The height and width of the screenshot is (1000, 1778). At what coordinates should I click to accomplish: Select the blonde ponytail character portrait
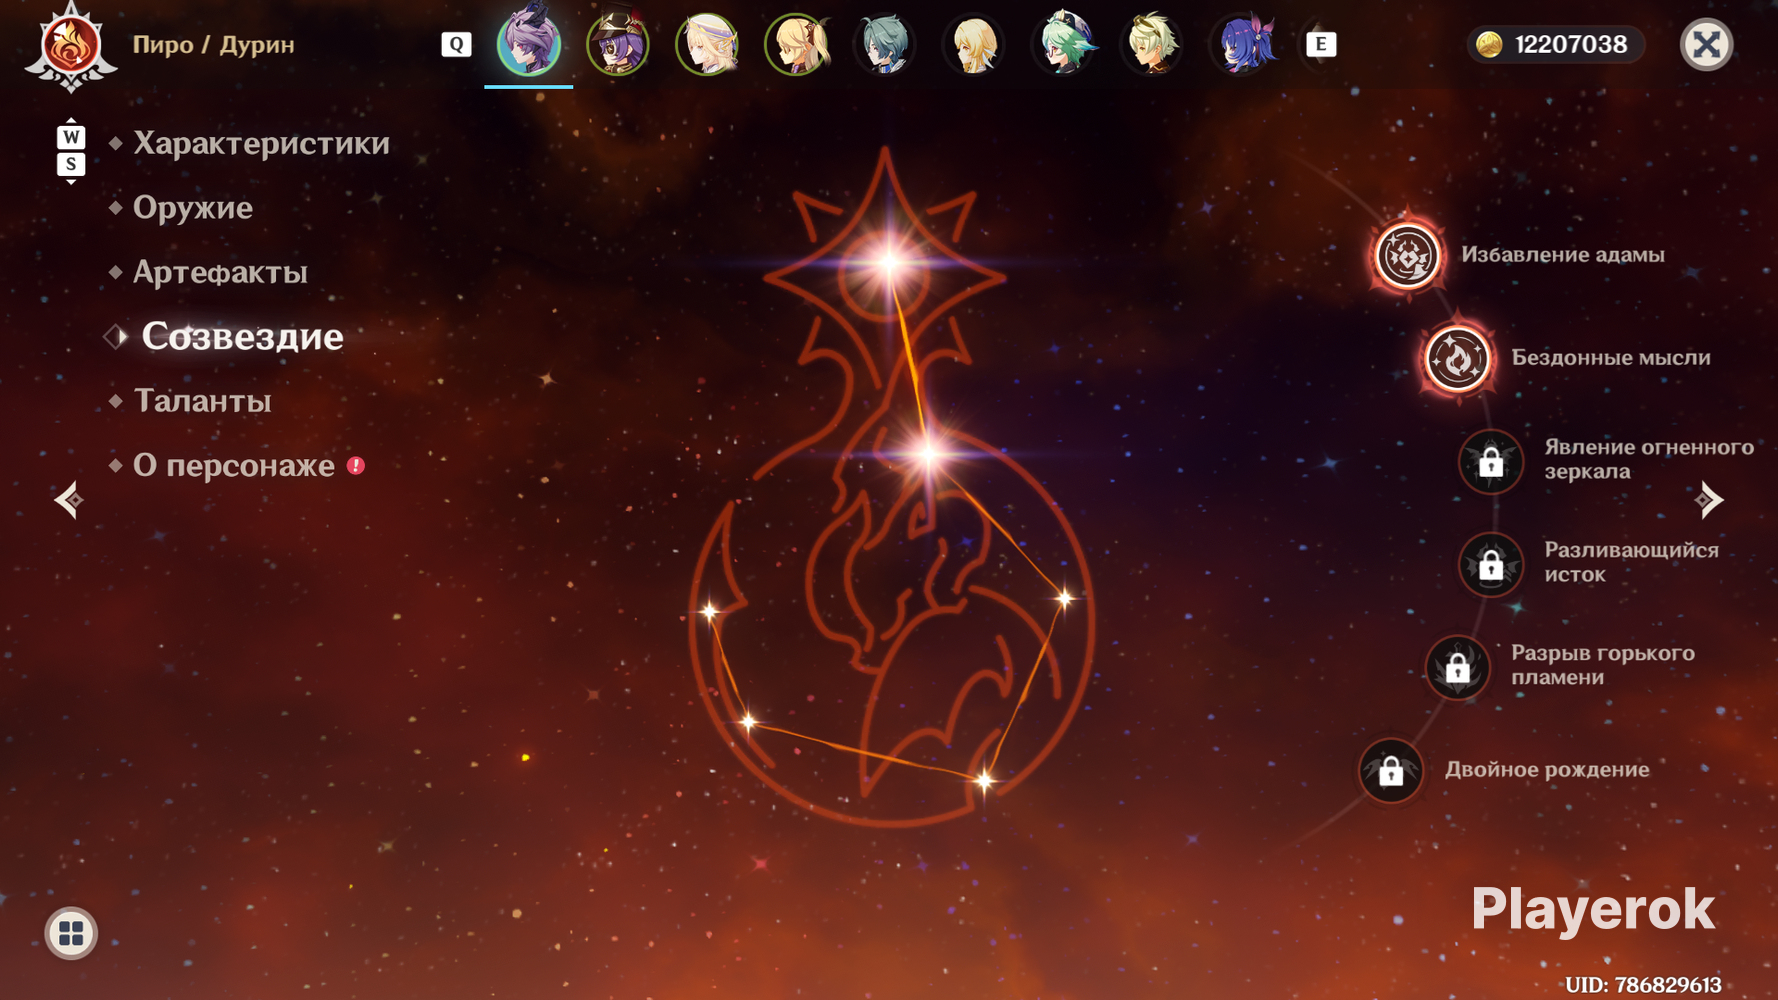click(x=796, y=44)
